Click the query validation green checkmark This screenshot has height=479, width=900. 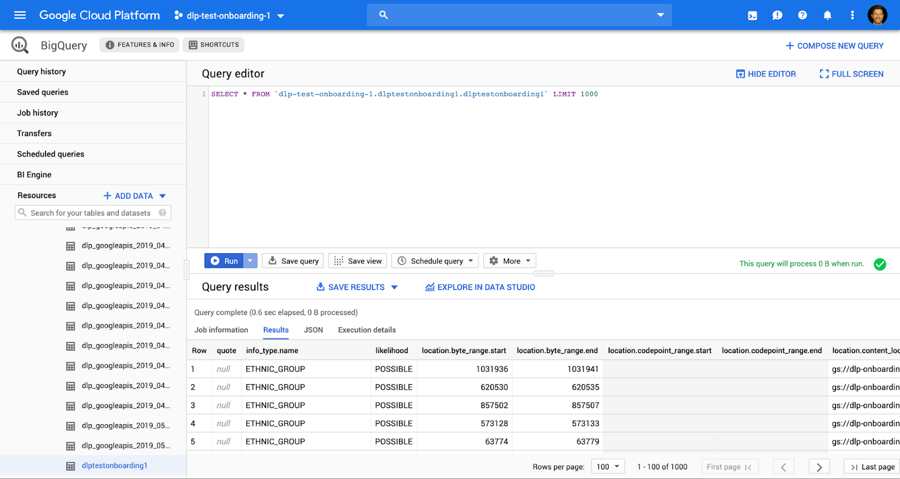tap(880, 264)
